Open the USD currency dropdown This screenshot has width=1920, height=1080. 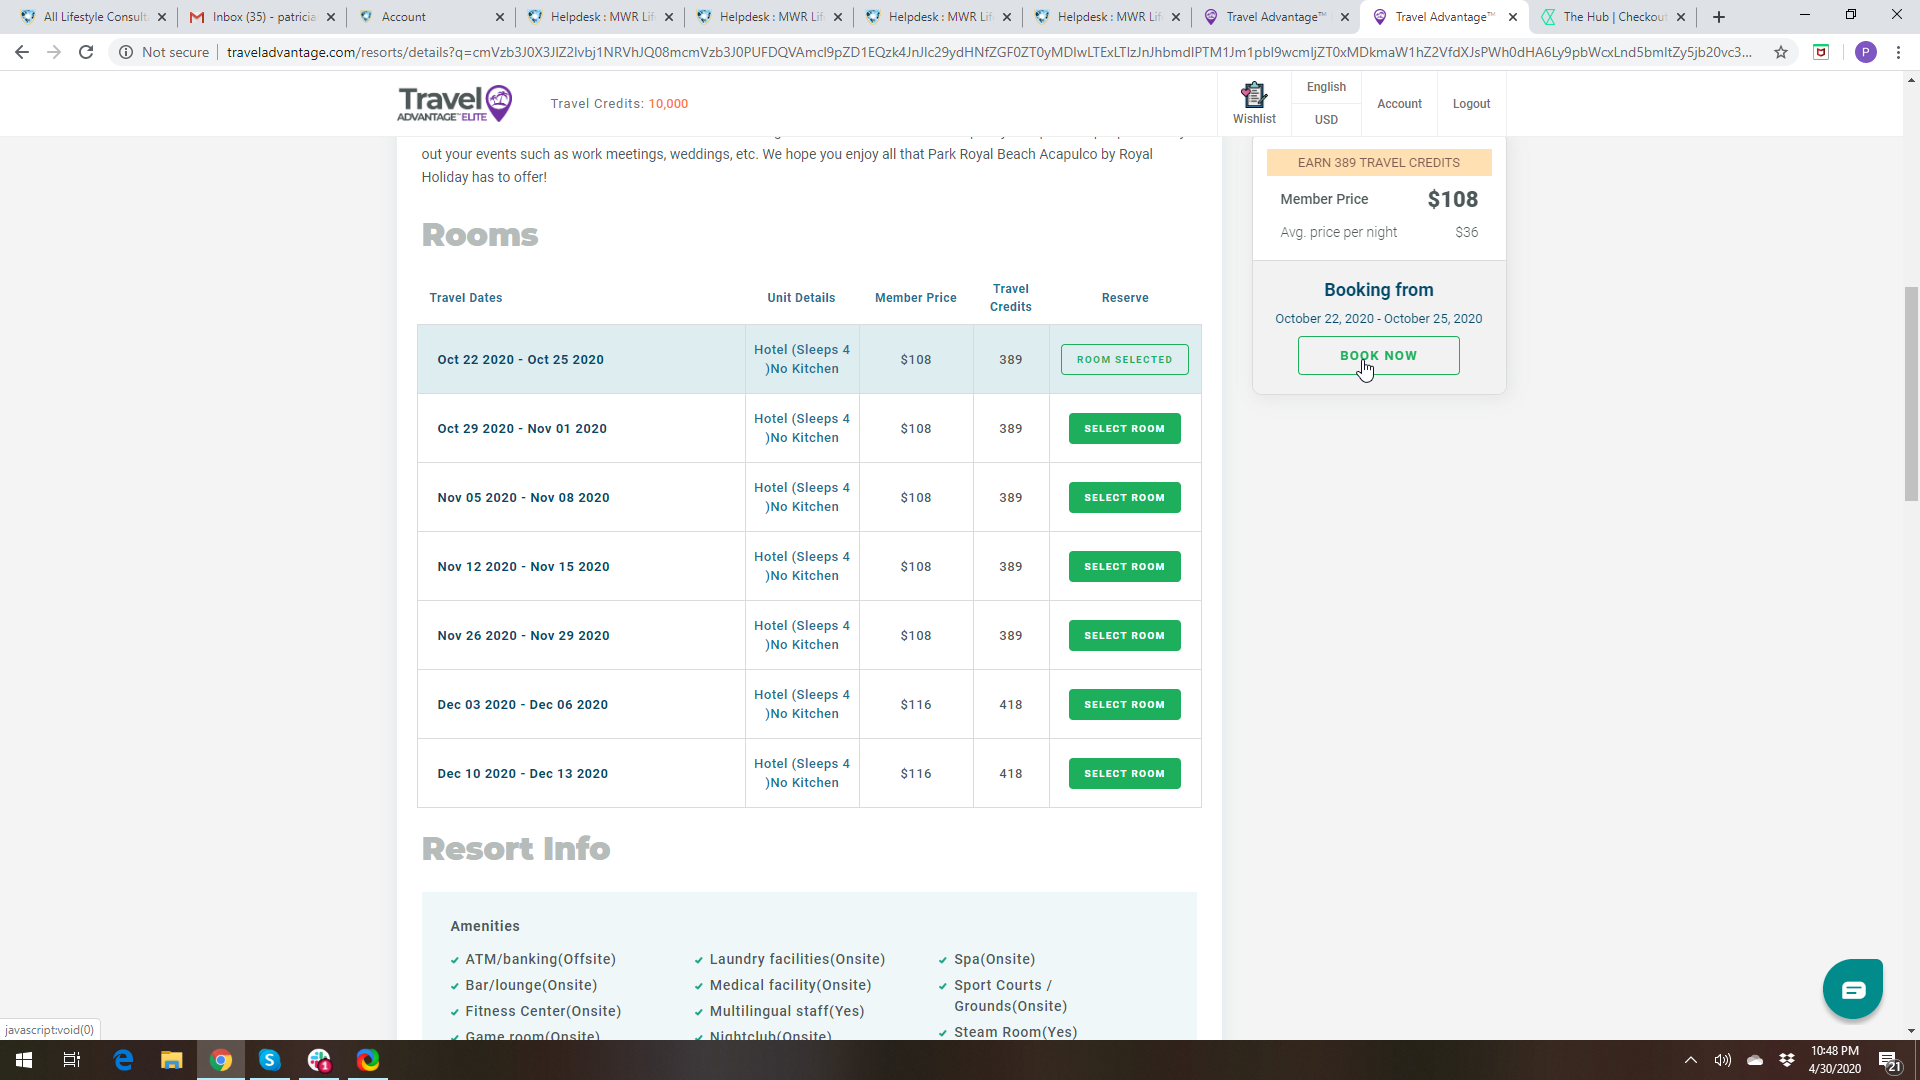[1326, 119]
